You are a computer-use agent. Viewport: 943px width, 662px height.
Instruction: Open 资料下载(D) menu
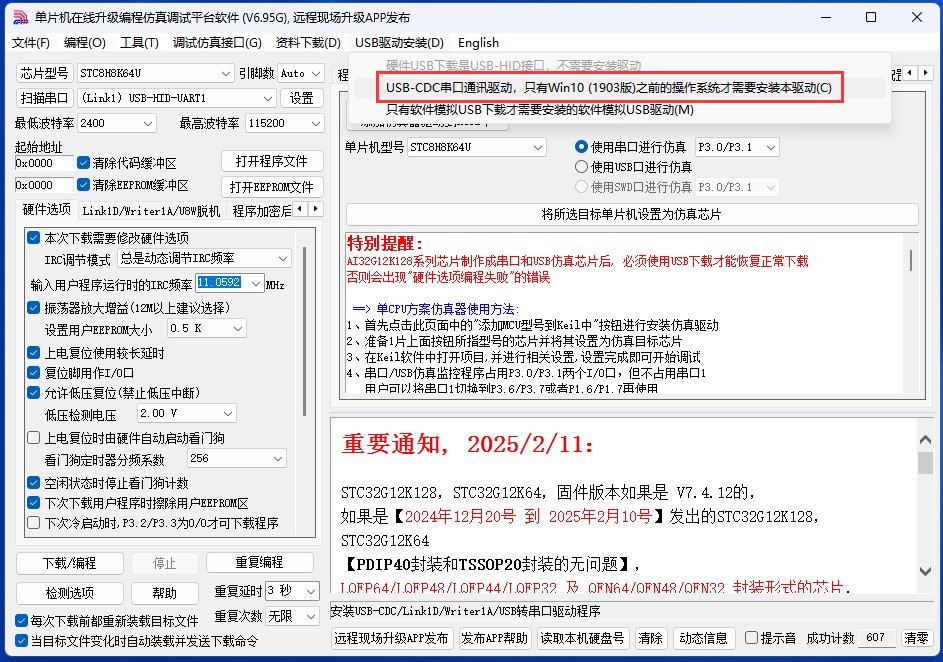click(308, 43)
